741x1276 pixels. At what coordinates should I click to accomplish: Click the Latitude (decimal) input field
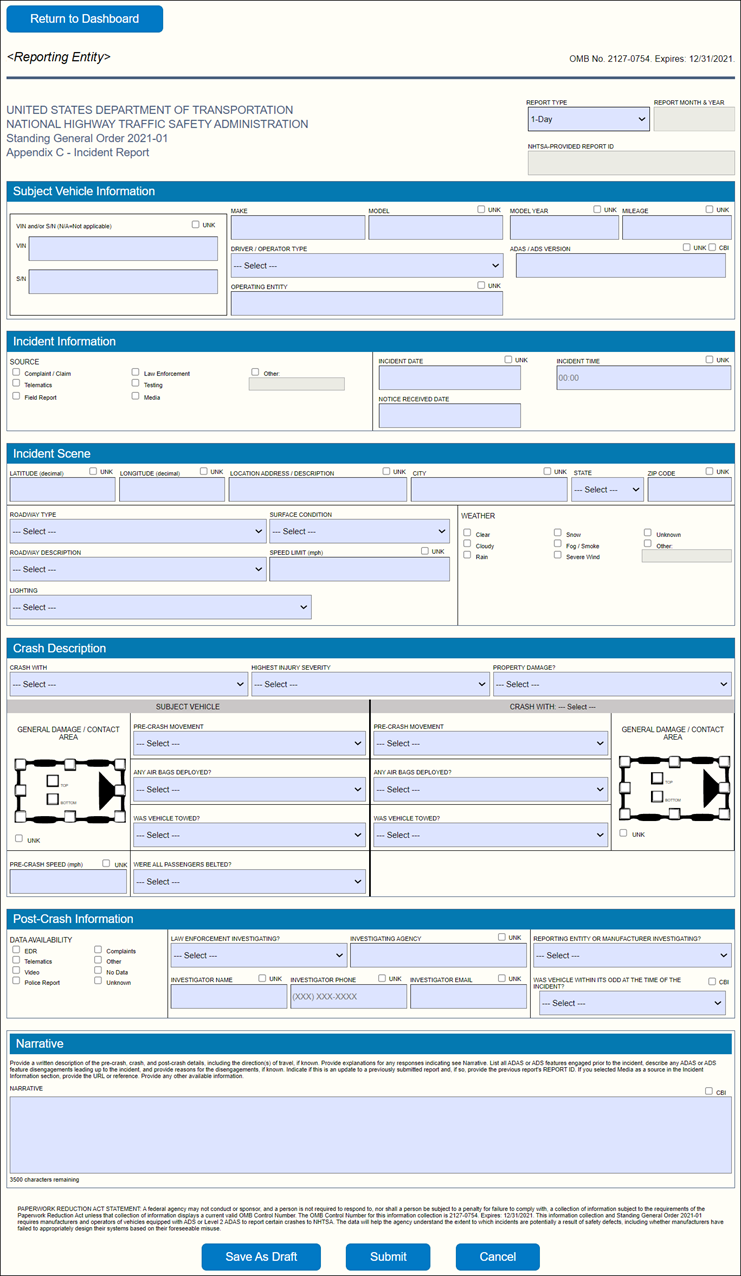tap(63, 490)
